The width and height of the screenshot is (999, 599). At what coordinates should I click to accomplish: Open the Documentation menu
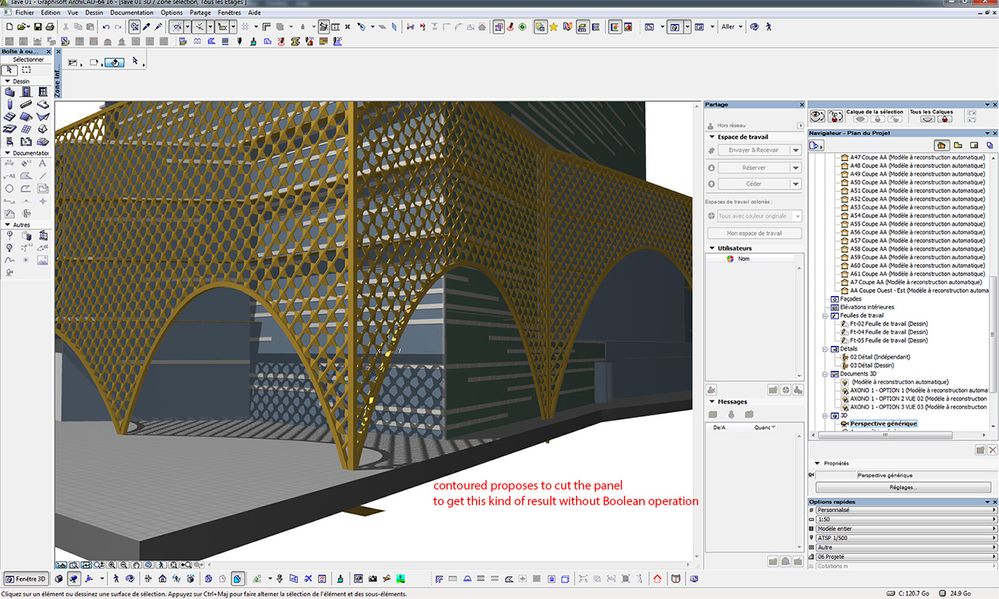click(133, 14)
